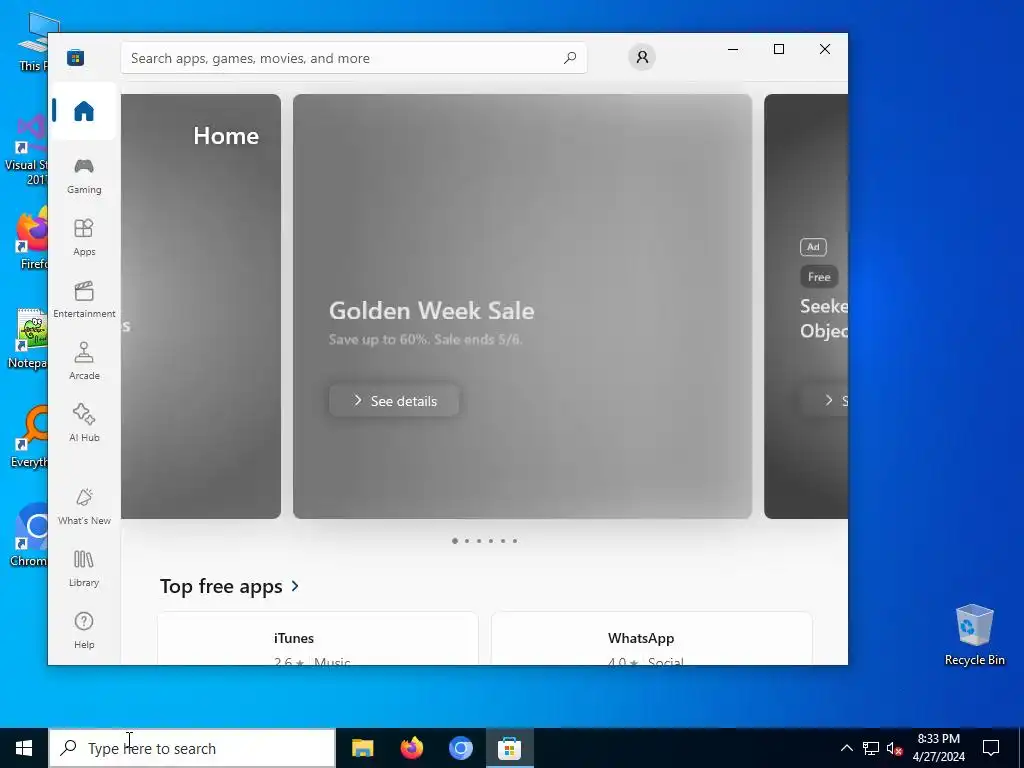
Task: Select the first carousel page dot
Action: click(455, 541)
